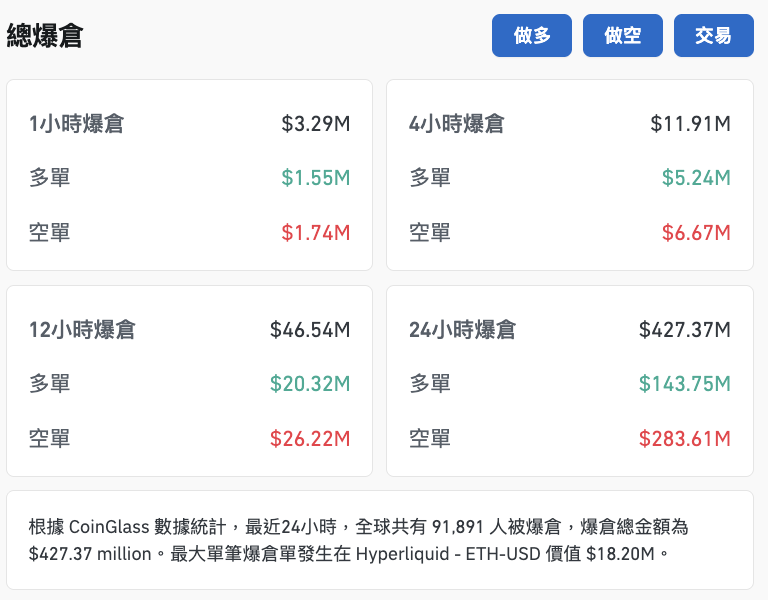Image resolution: width=768 pixels, height=600 pixels.
Task: Click the $1.55M long liquidation value
Action: [316, 178]
